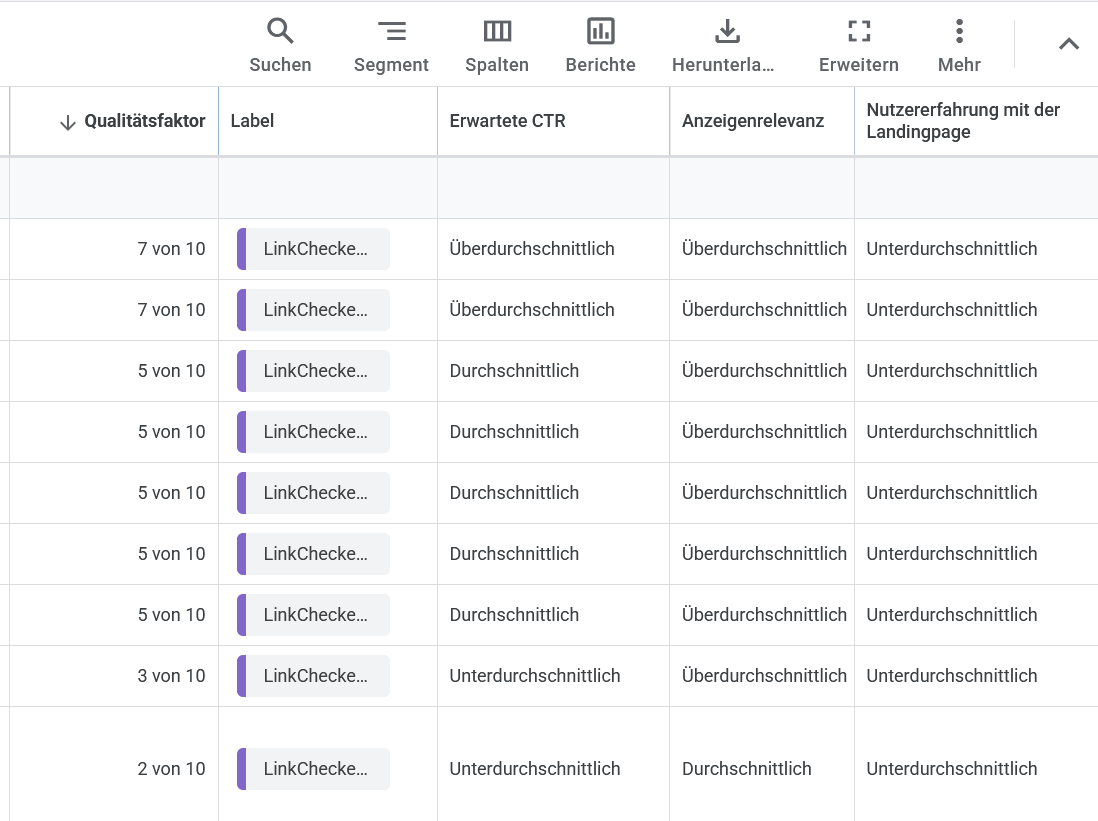Open the Mehr three-dot icon

point(959,31)
